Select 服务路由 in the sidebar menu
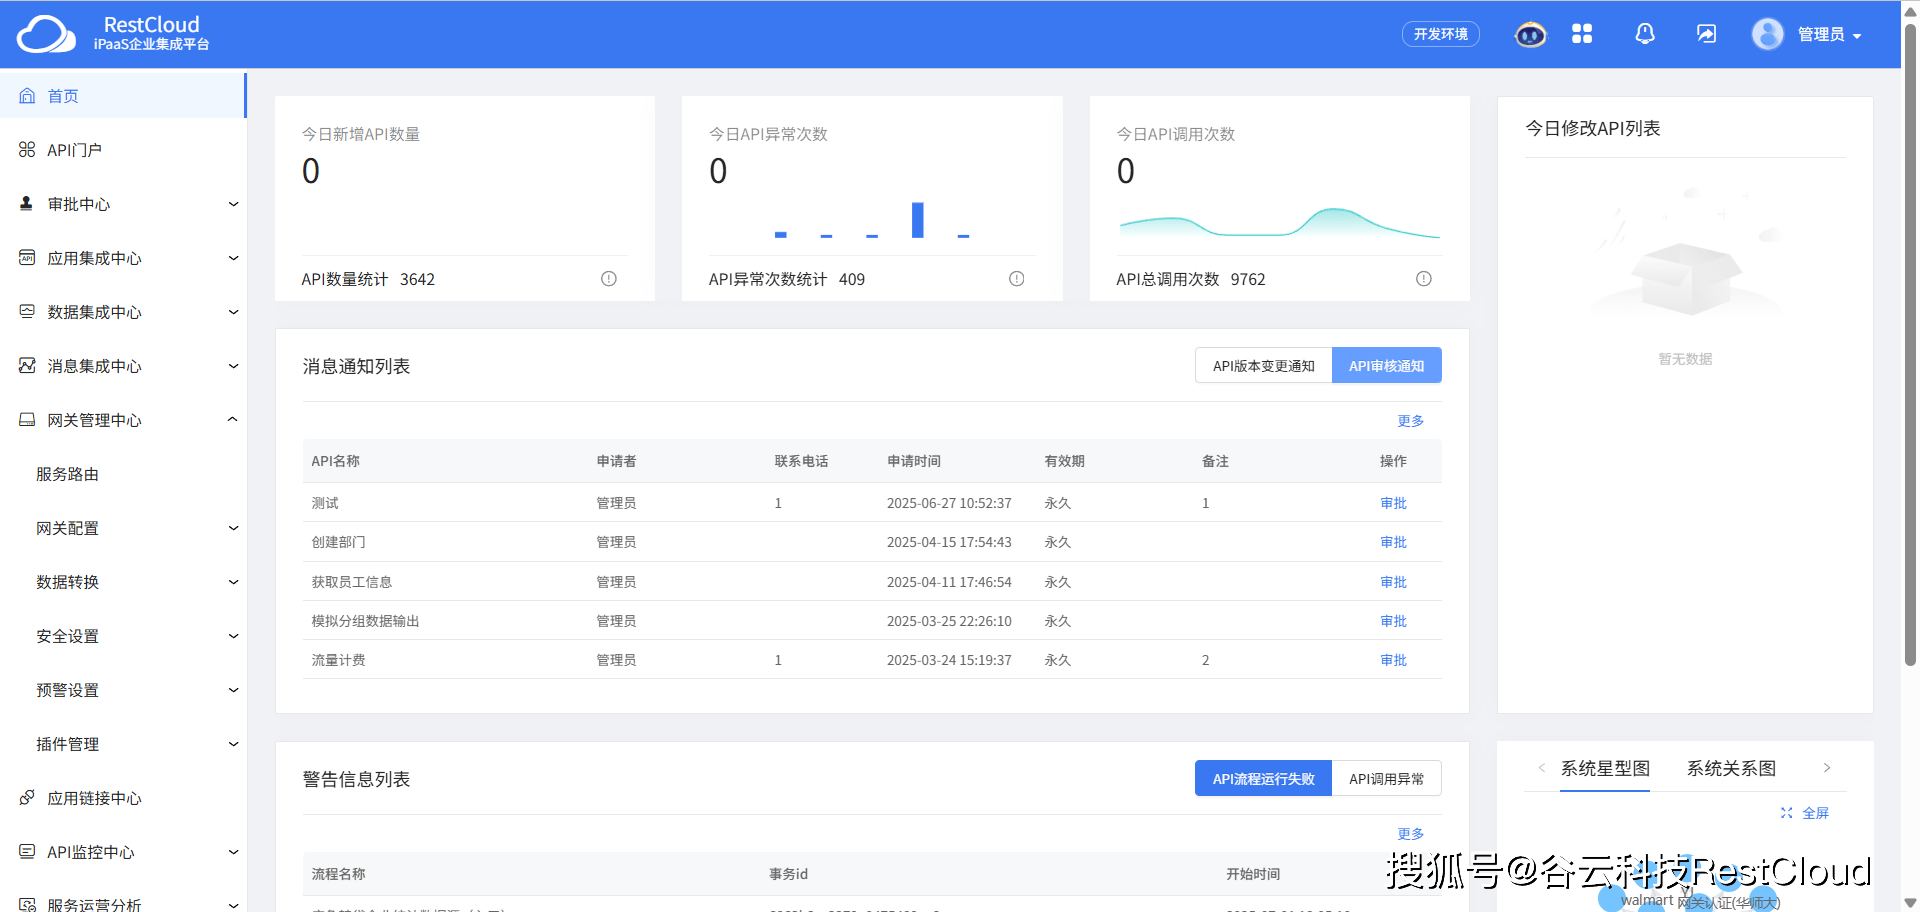The height and width of the screenshot is (912, 1920). click(66, 474)
